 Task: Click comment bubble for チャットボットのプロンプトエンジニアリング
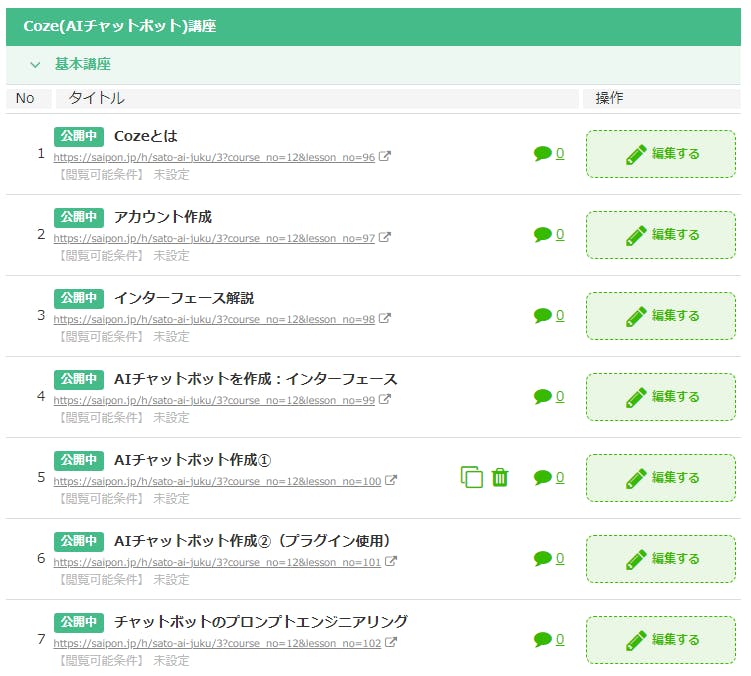543,639
